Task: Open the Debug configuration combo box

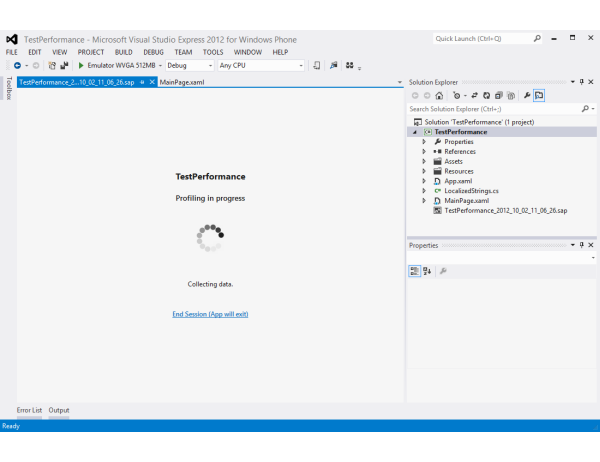Action: tap(189, 65)
